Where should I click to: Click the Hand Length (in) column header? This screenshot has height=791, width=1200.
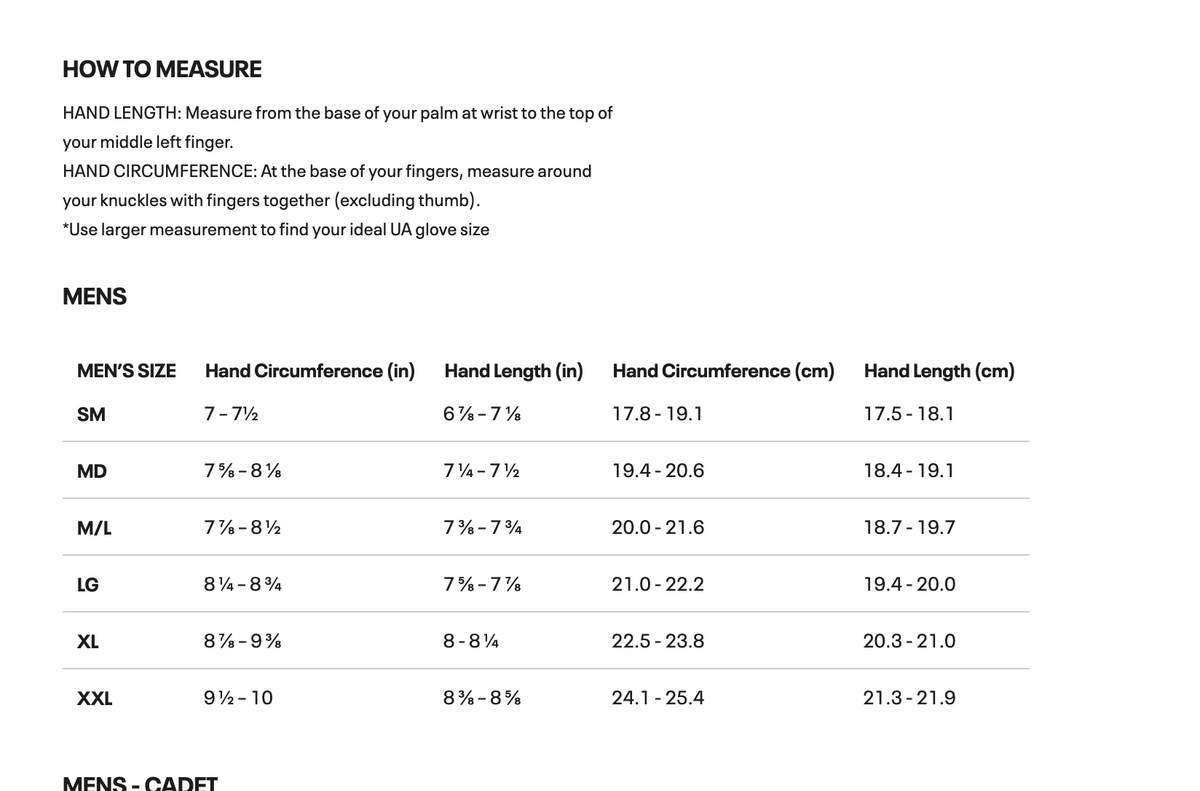click(513, 371)
